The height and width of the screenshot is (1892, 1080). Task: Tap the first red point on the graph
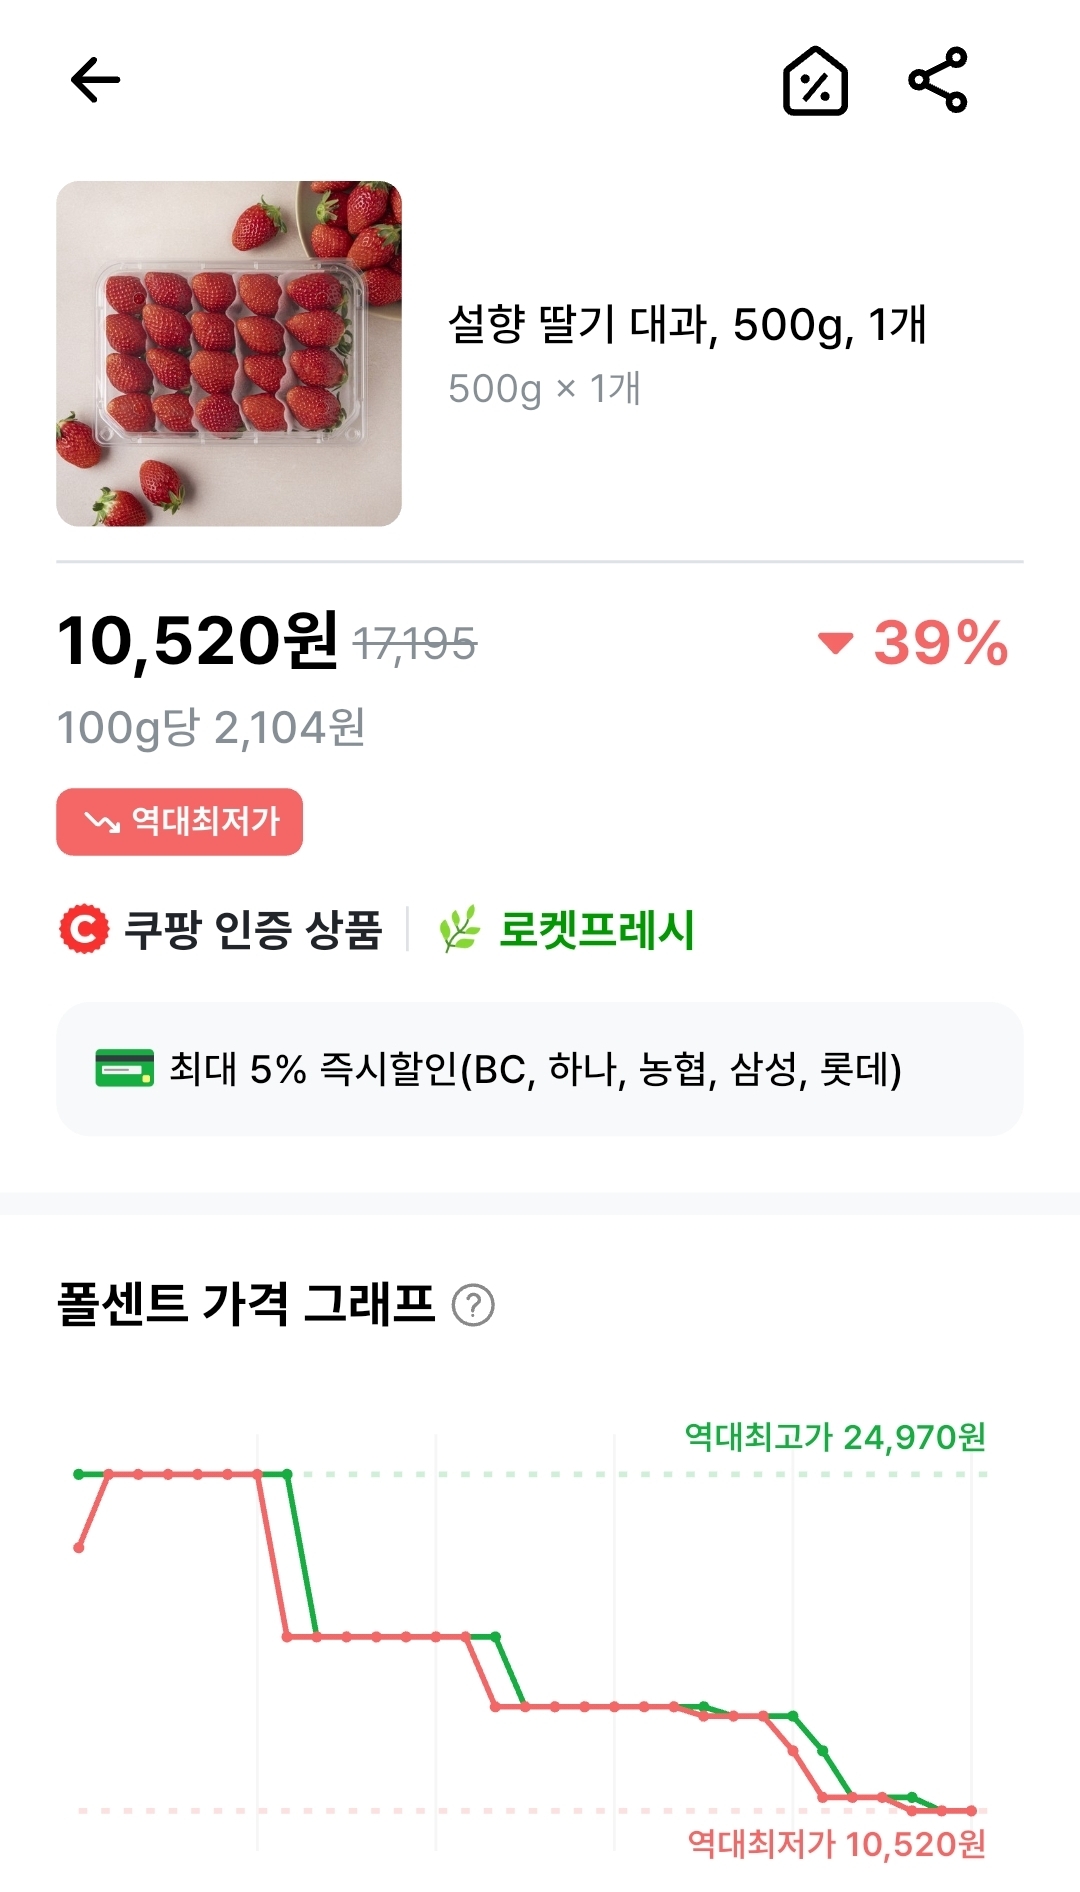(x=79, y=1548)
